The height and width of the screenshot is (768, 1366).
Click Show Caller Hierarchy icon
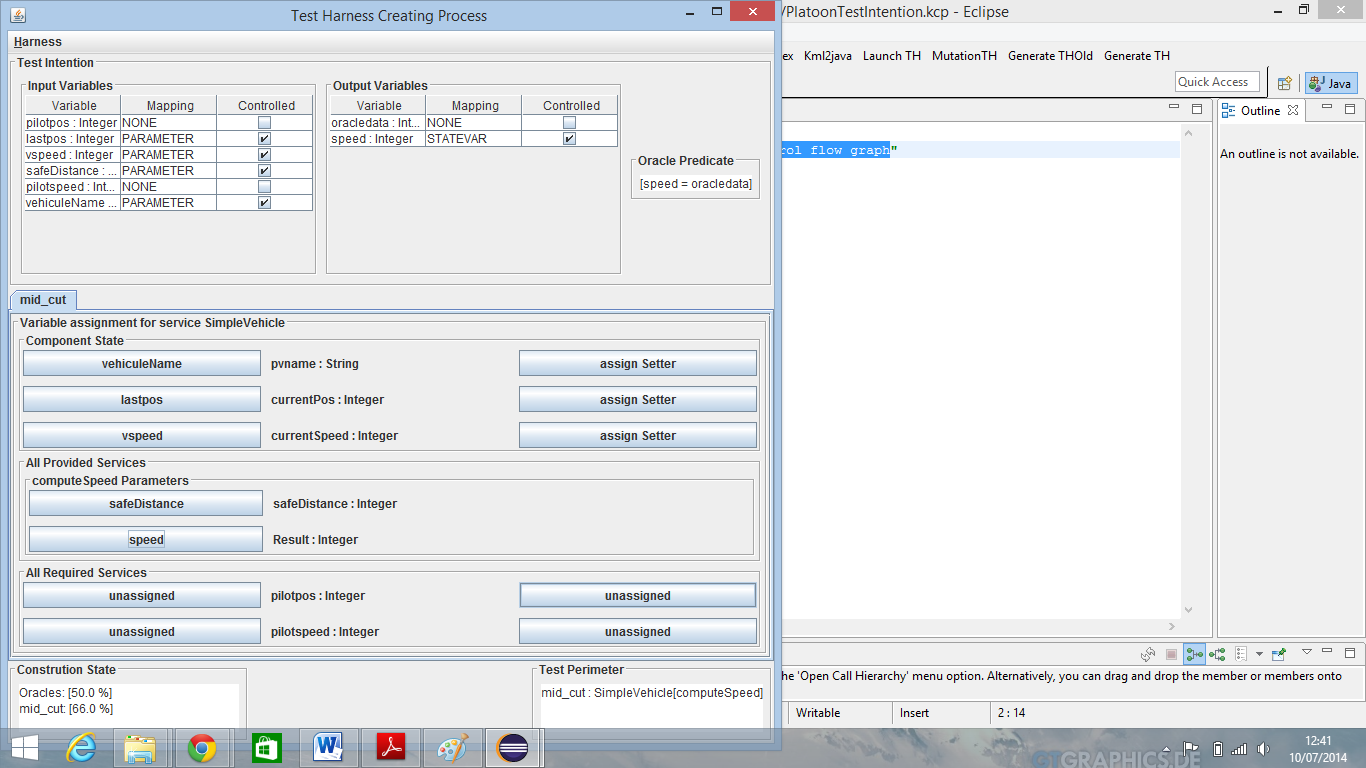pyautogui.click(x=1194, y=654)
